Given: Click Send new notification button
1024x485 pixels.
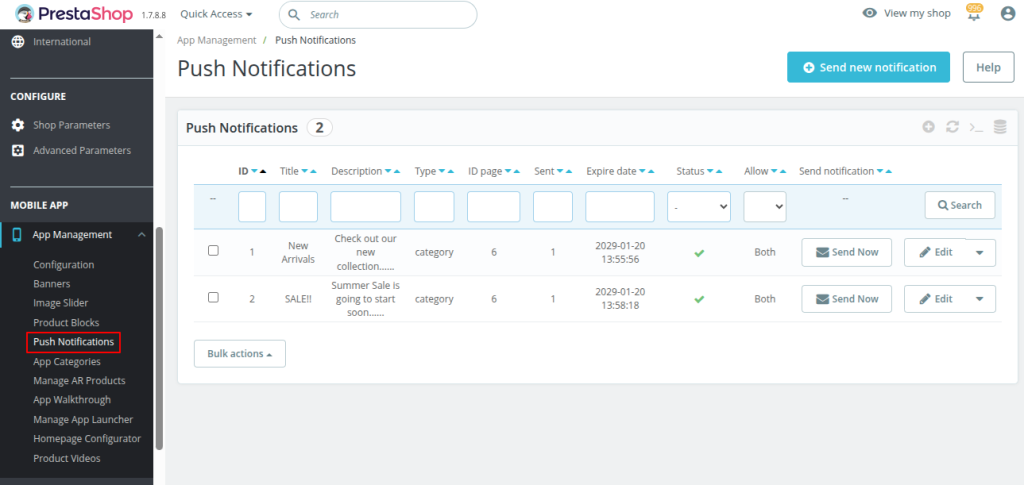Looking at the screenshot, I should (869, 67).
